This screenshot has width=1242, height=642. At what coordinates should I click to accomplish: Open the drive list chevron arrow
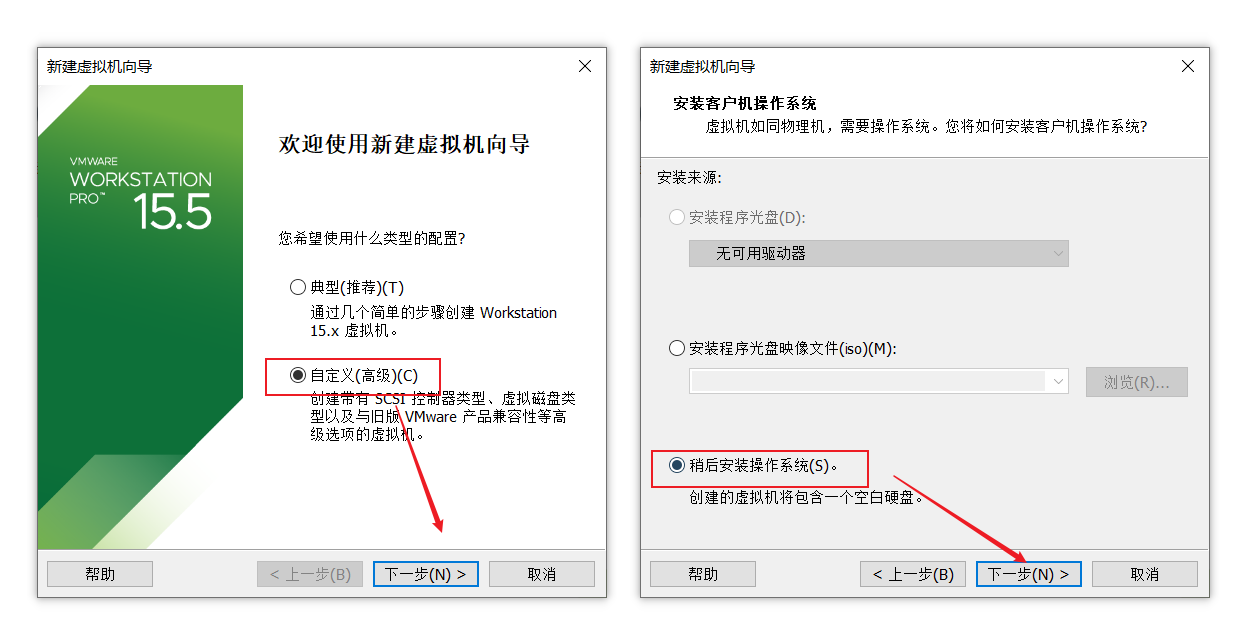point(1057,253)
